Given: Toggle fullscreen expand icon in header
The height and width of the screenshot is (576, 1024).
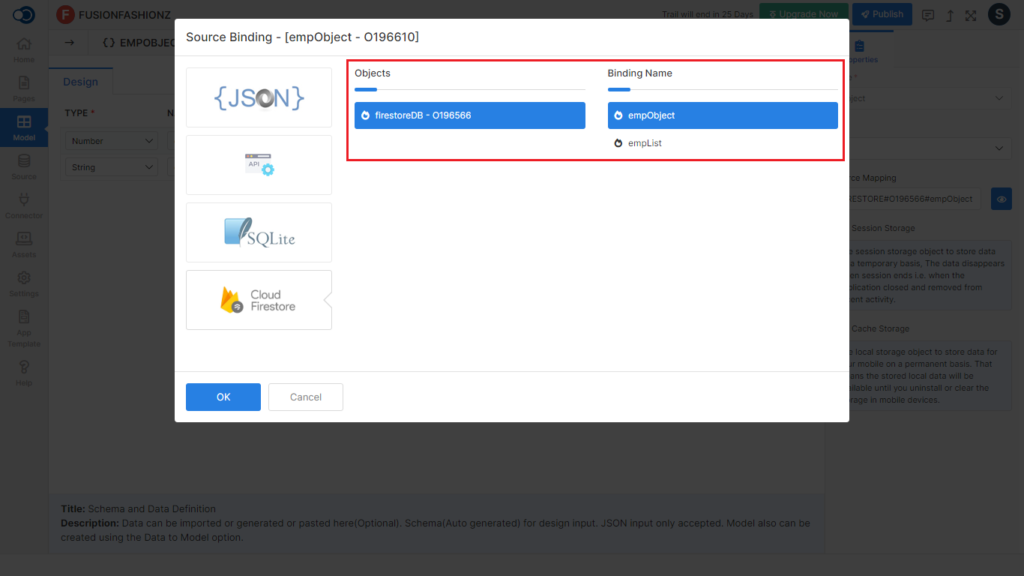Looking at the screenshot, I should coord(971,15).
